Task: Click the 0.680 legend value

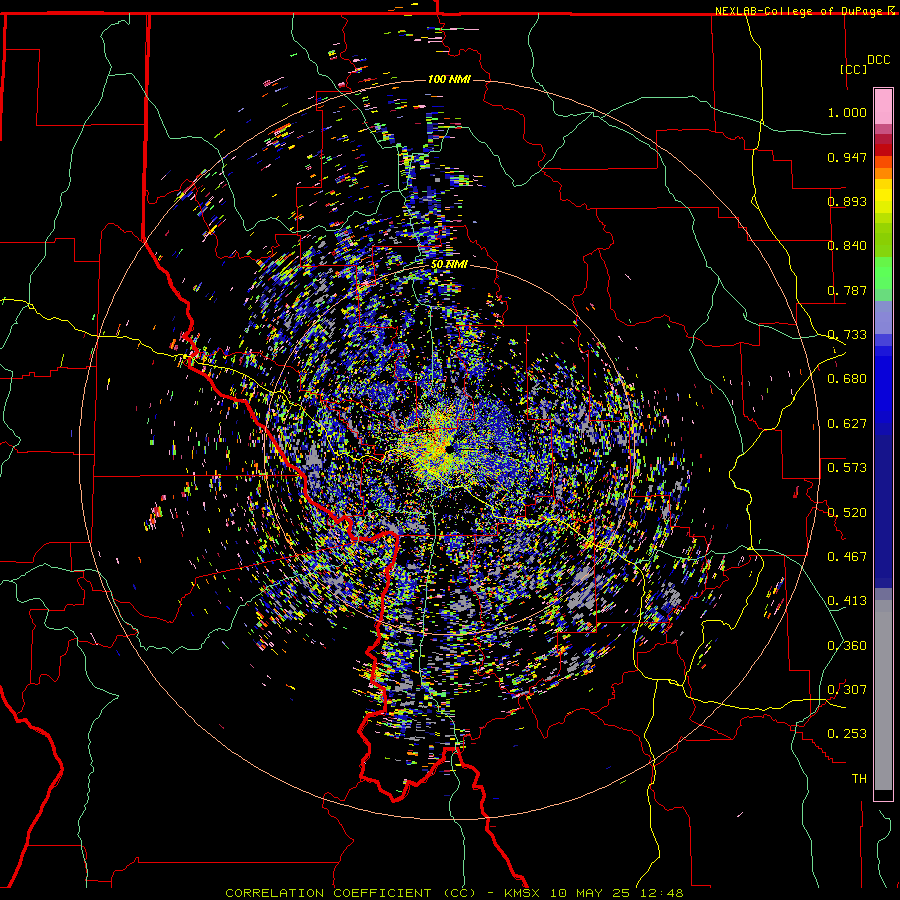Action: (847, 379)
